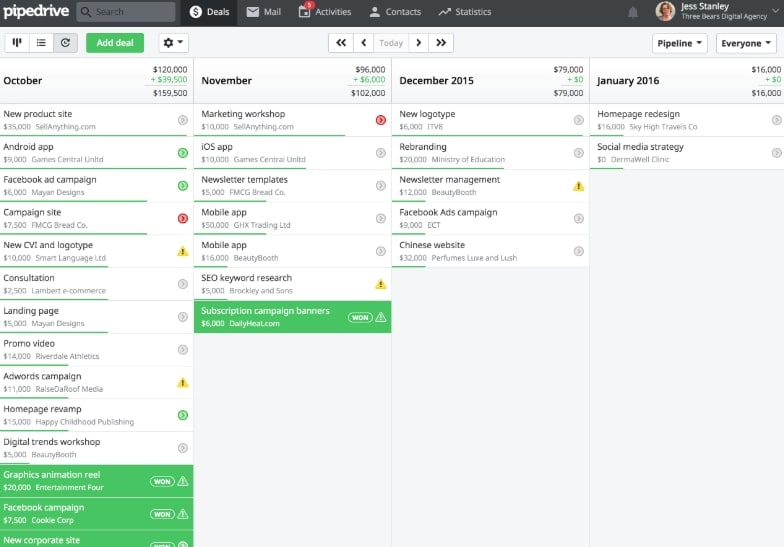Click New product site grey activity icon
This screenshot has height=547, width=784.
183,120
